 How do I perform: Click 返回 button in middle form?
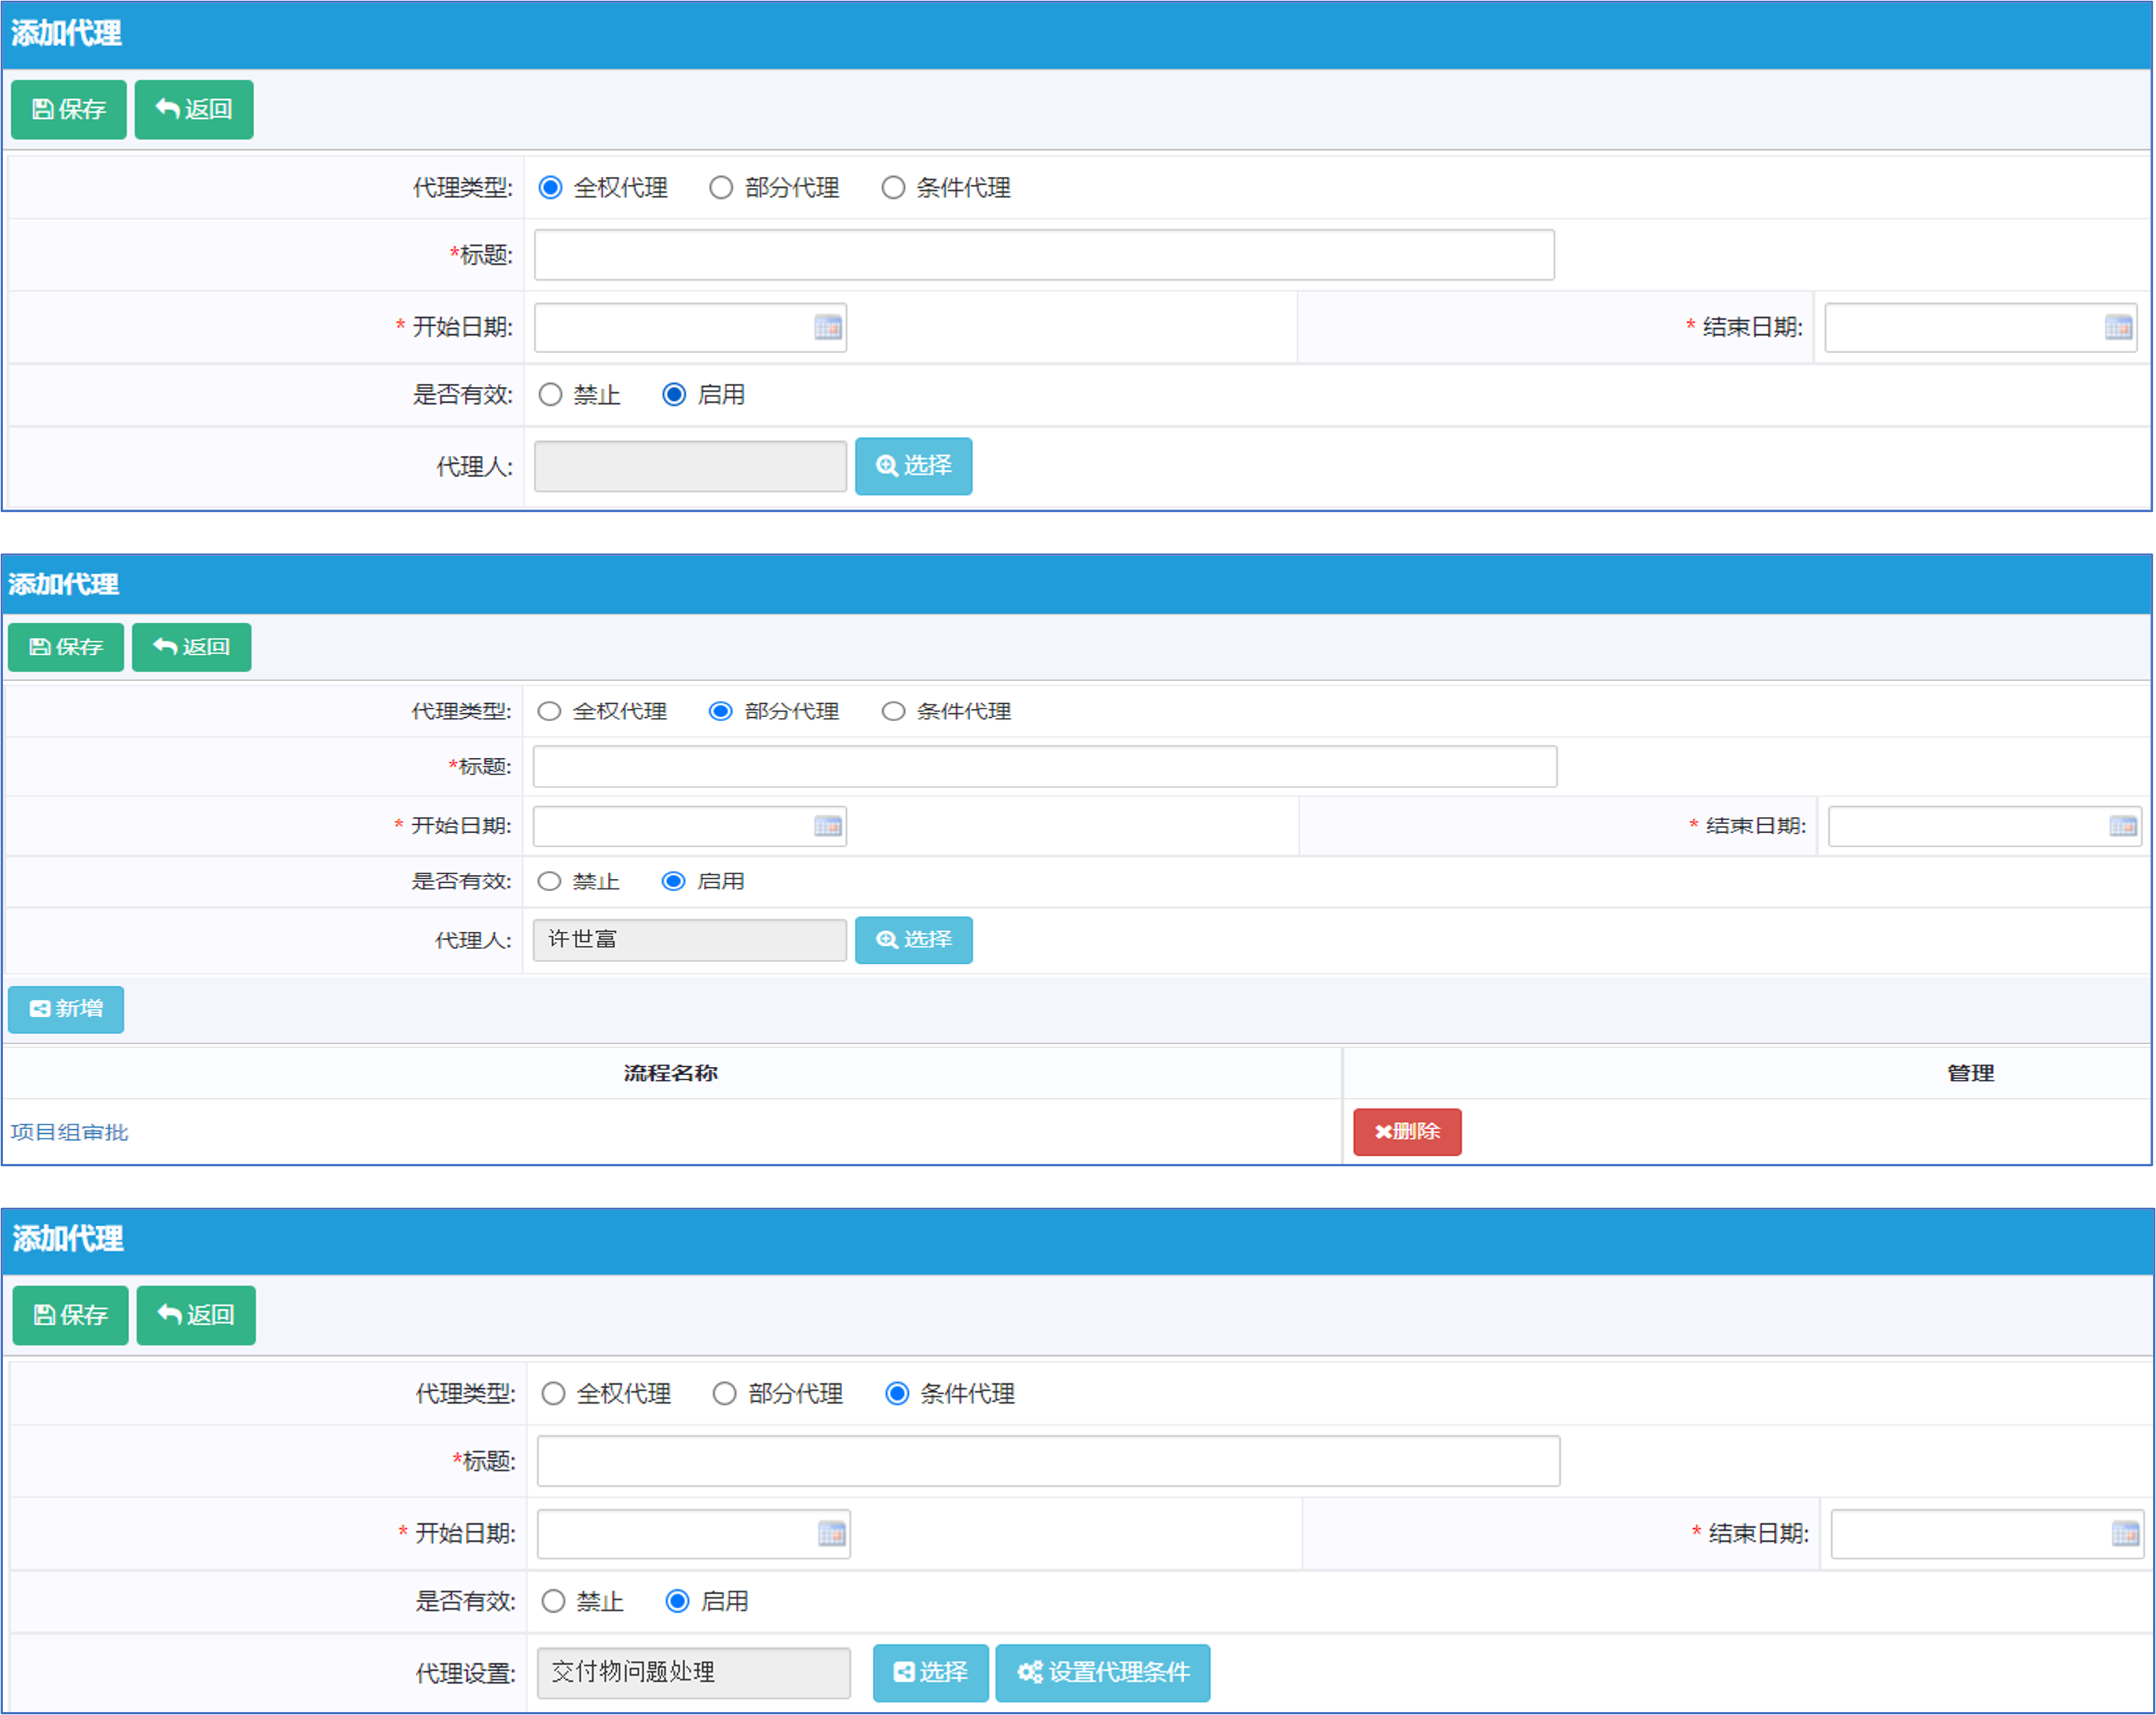(191, 647)
